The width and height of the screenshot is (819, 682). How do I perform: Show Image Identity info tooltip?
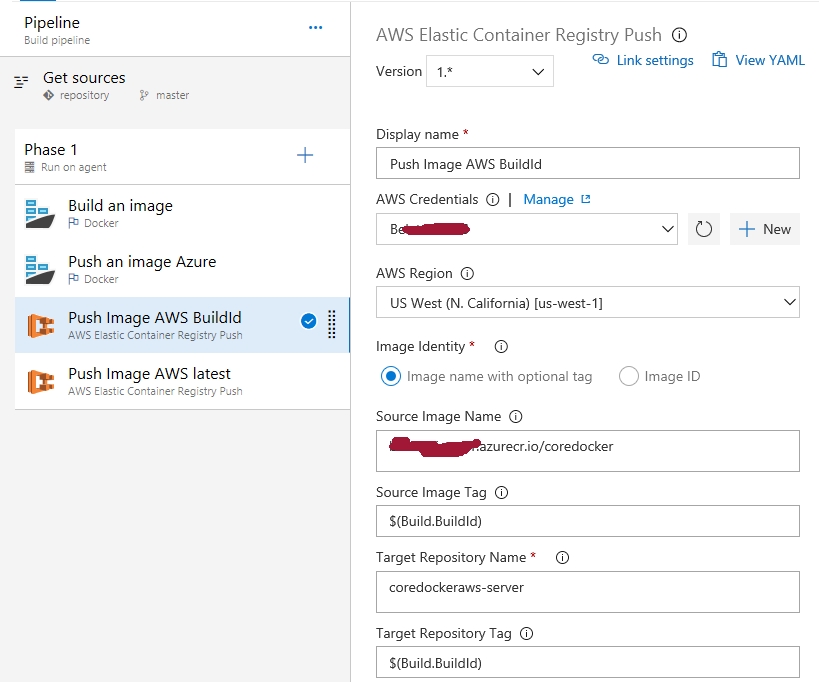(501, 347)
